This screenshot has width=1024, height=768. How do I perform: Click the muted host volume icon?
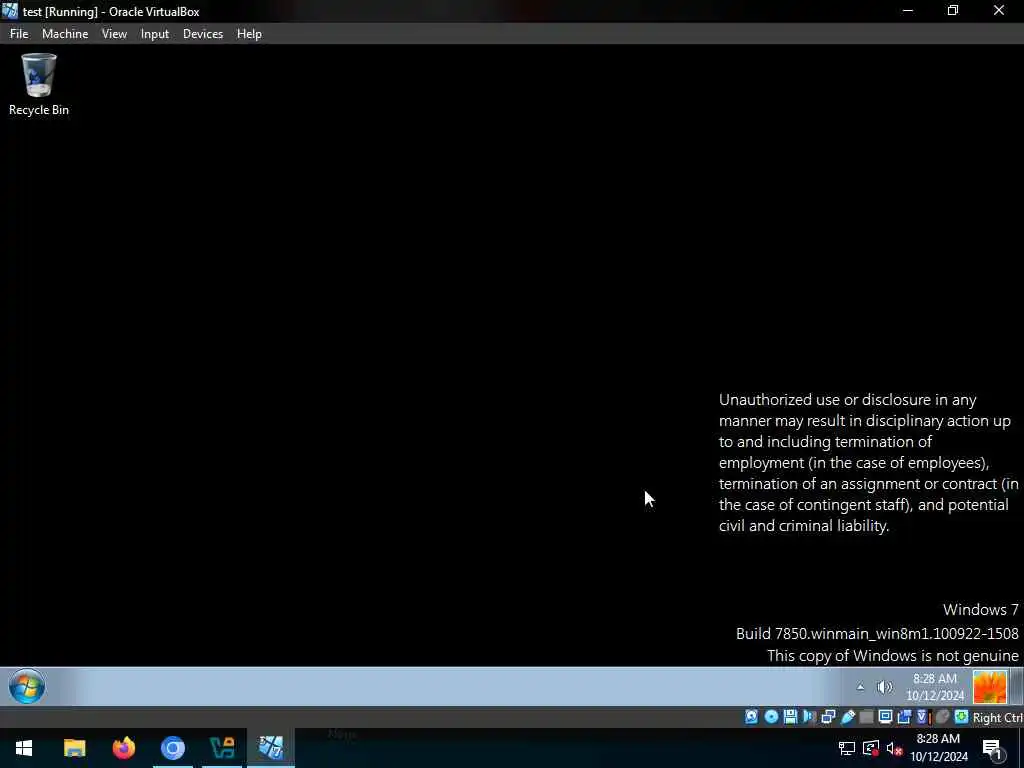(894, 748)
